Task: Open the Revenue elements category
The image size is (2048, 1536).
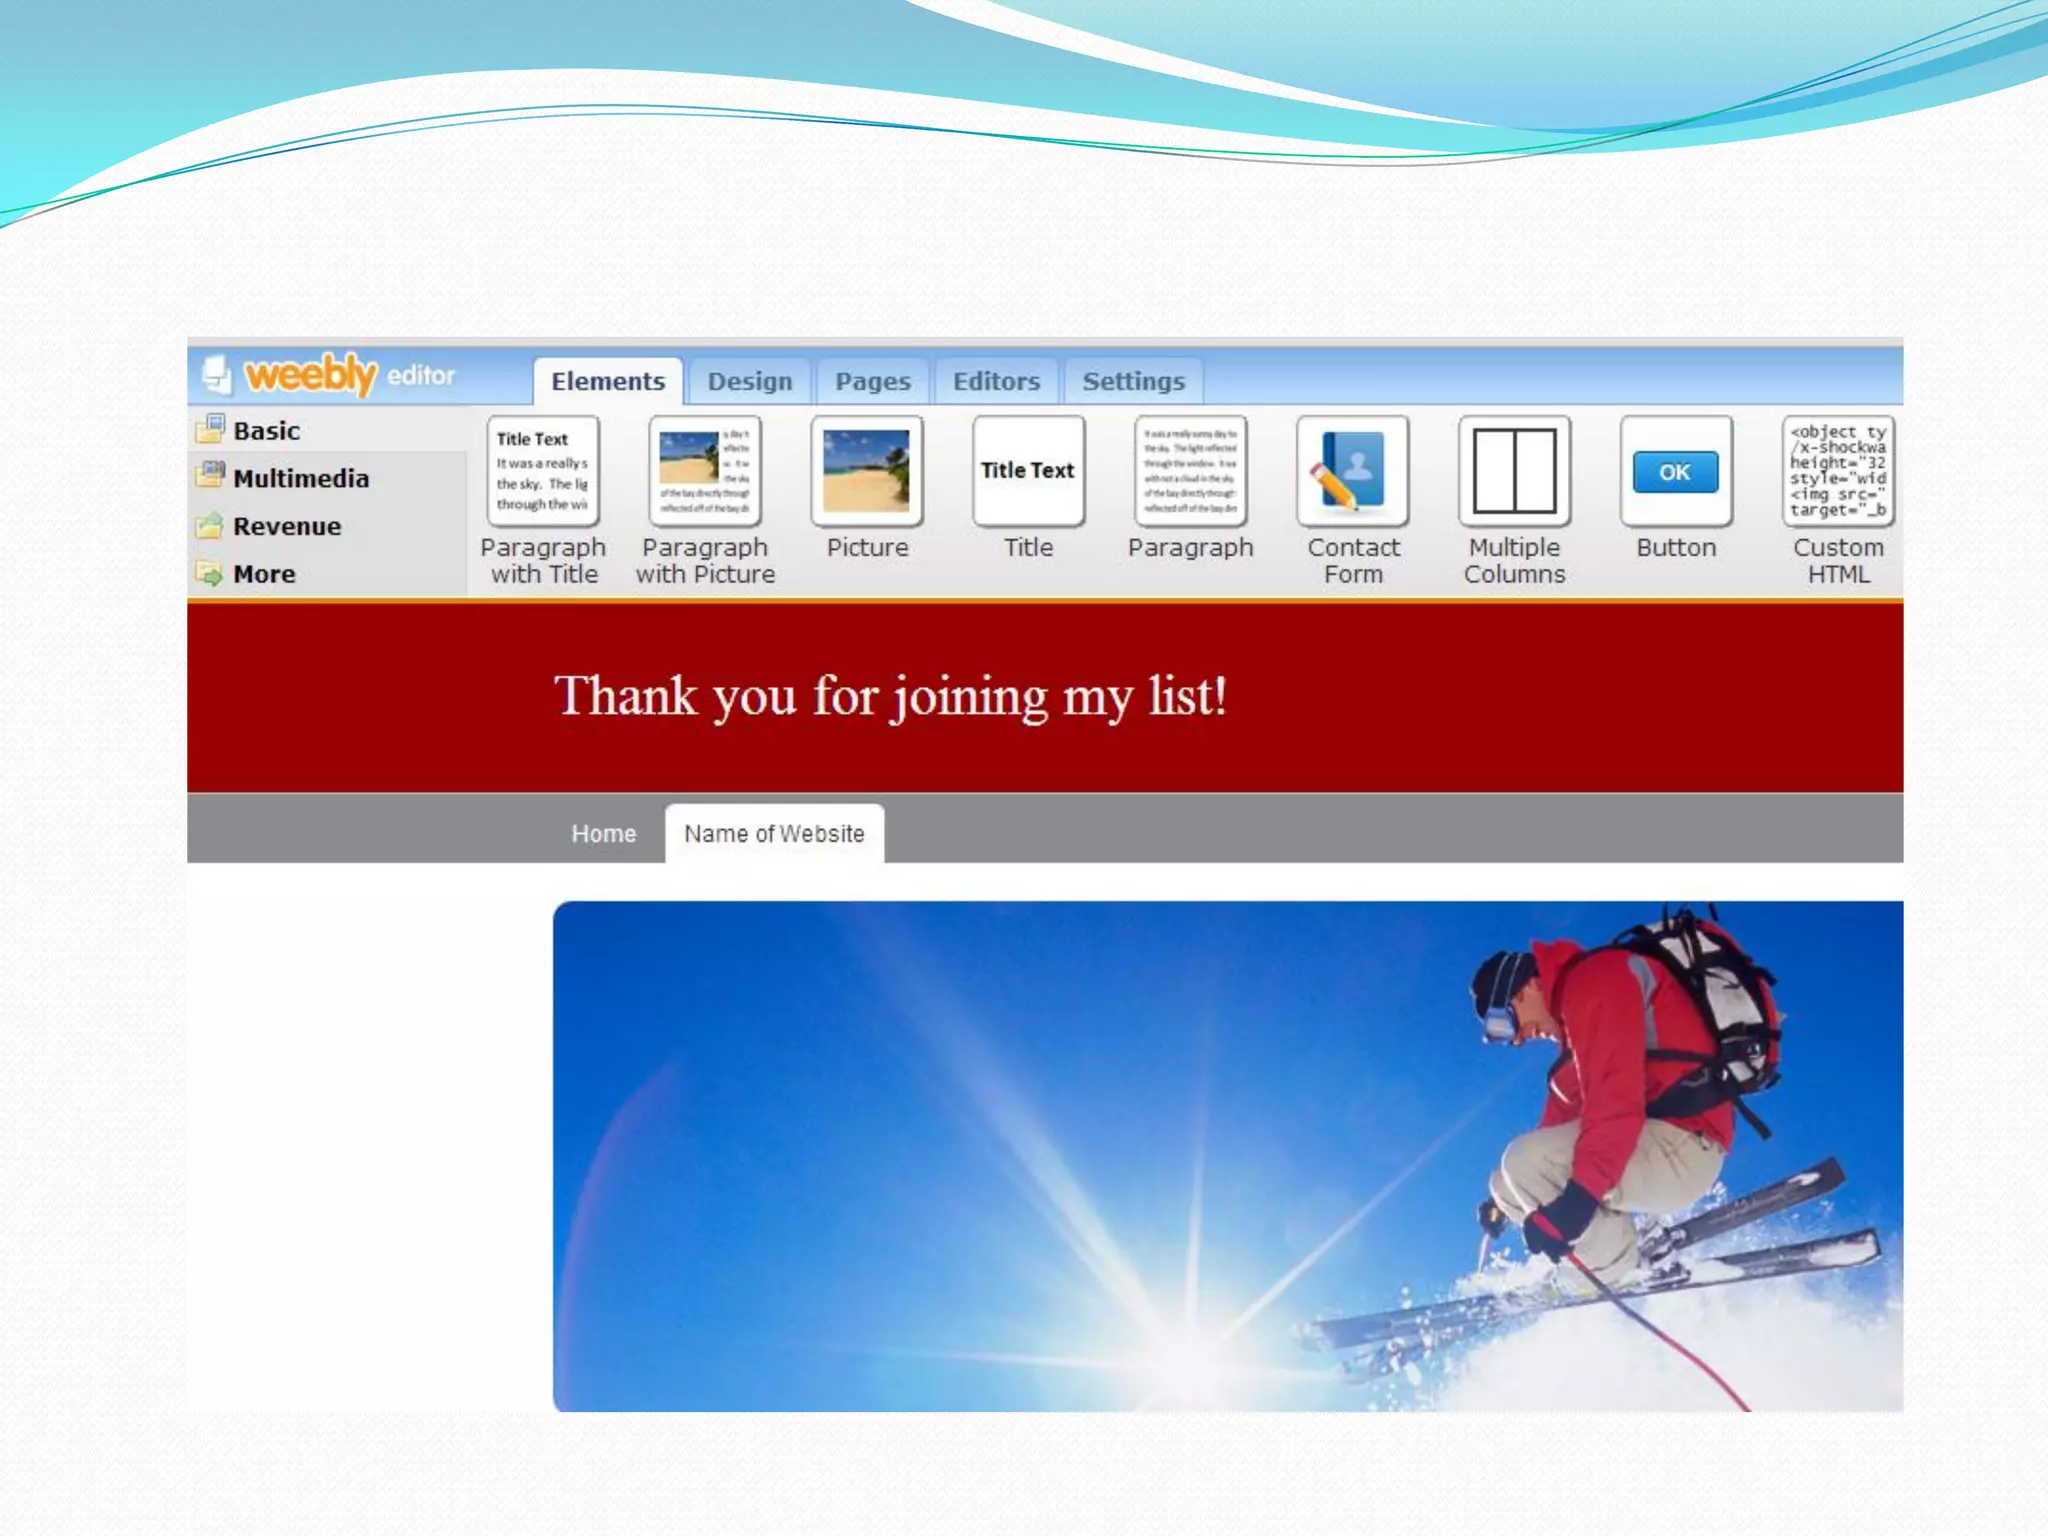Action: tap(286, 527)
